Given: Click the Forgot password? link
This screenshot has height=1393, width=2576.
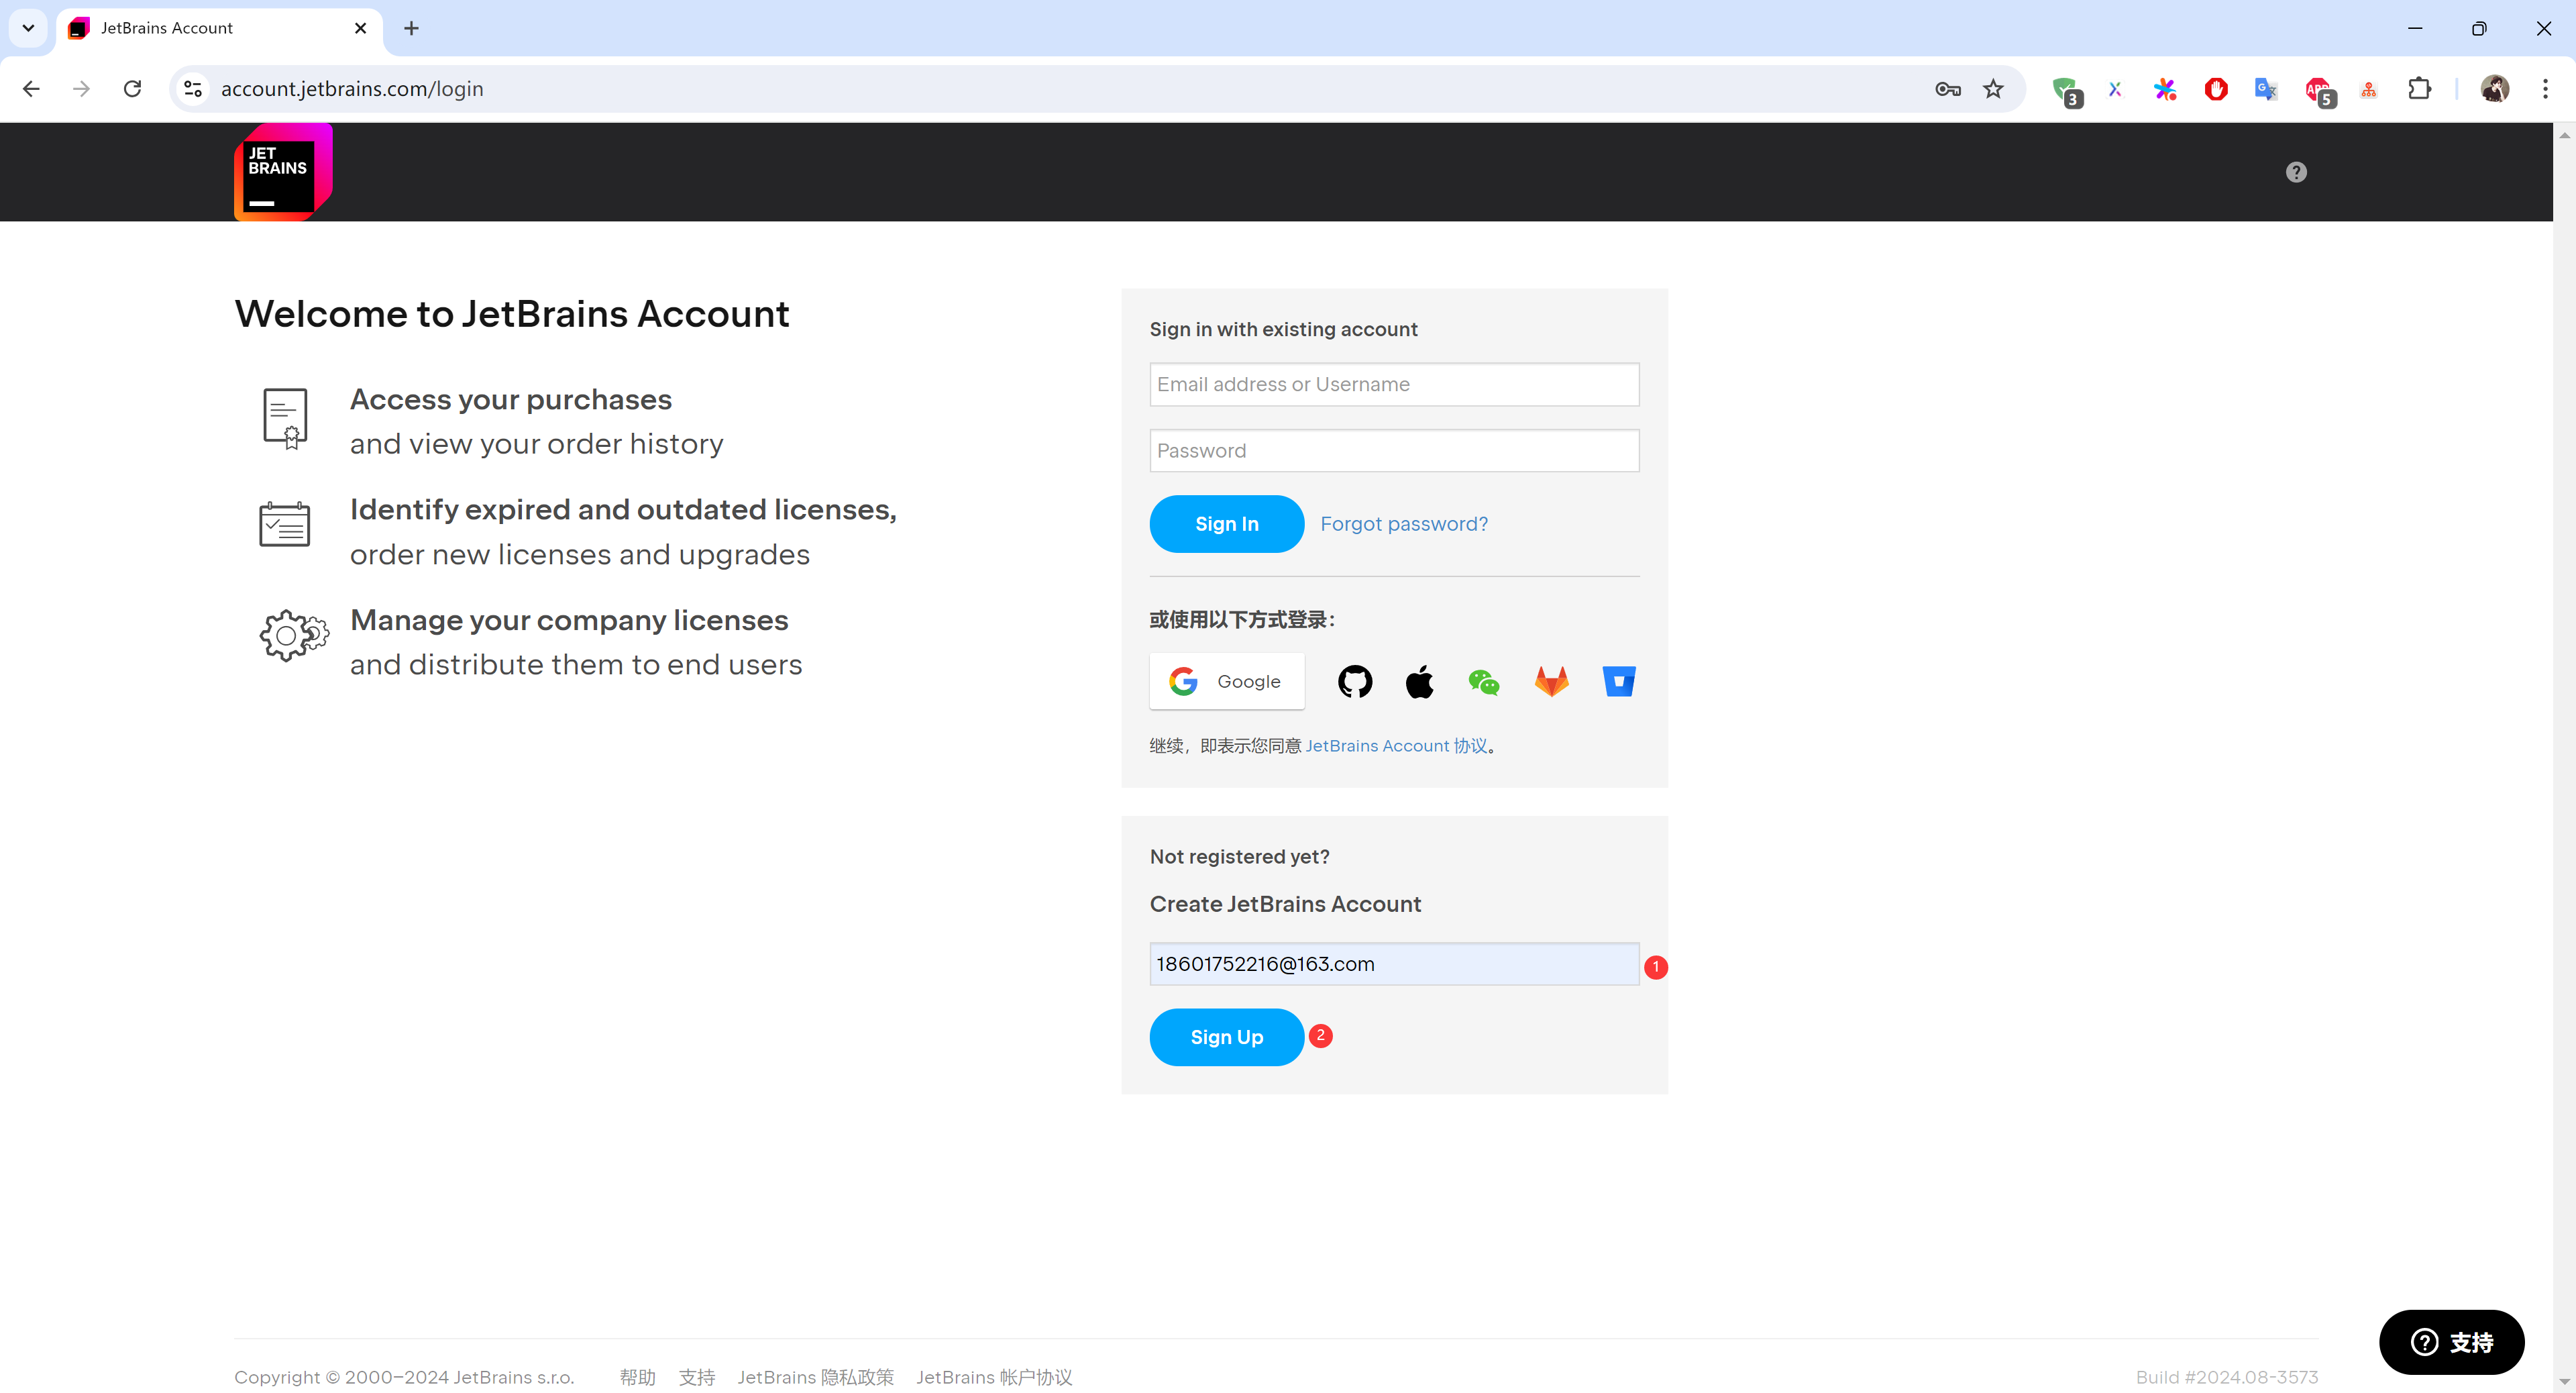Looking at the screenshot, I should pos(1403,524).
